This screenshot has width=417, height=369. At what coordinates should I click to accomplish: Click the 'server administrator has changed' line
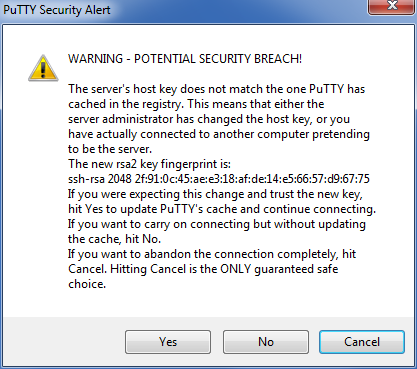(x=209, y=119)
